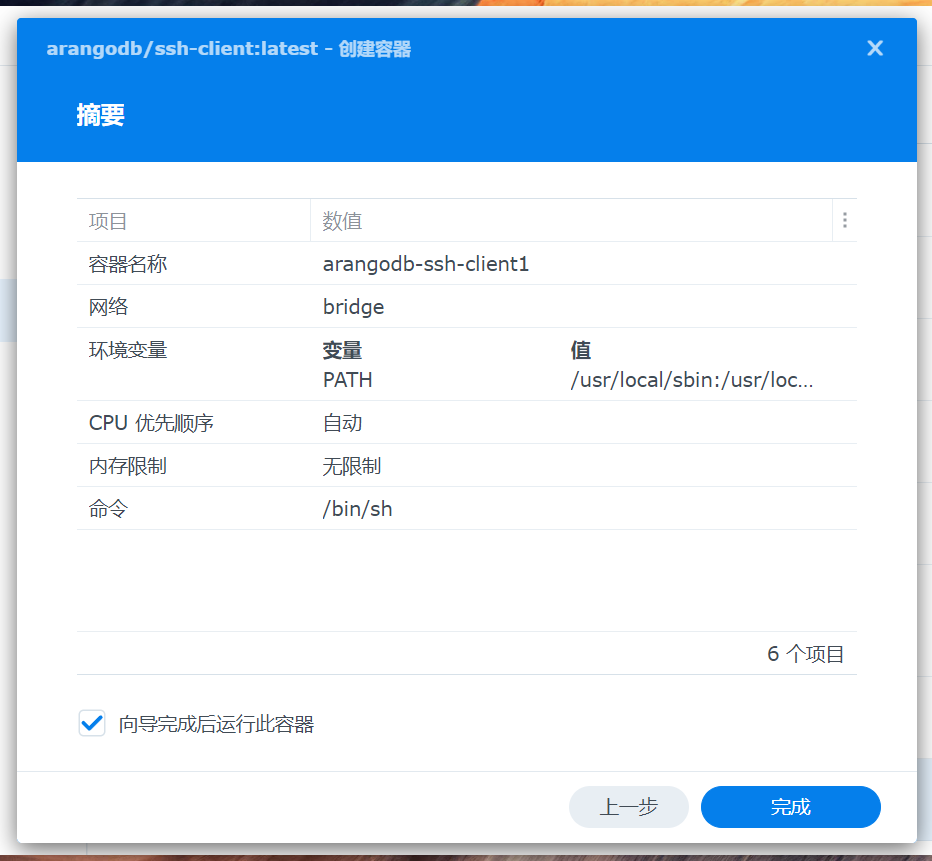
Task: Click the bridge network value
Action: pyautogui.click(x=353, y=307)
